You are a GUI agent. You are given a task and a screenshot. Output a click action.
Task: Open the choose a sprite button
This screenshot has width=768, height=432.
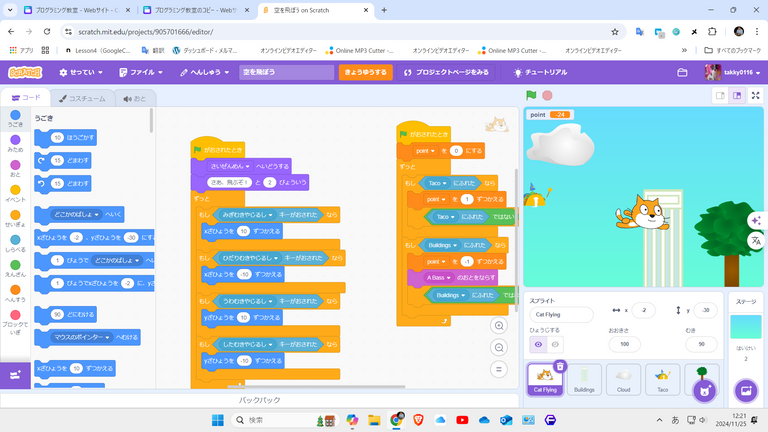click(x=704, y=390)
